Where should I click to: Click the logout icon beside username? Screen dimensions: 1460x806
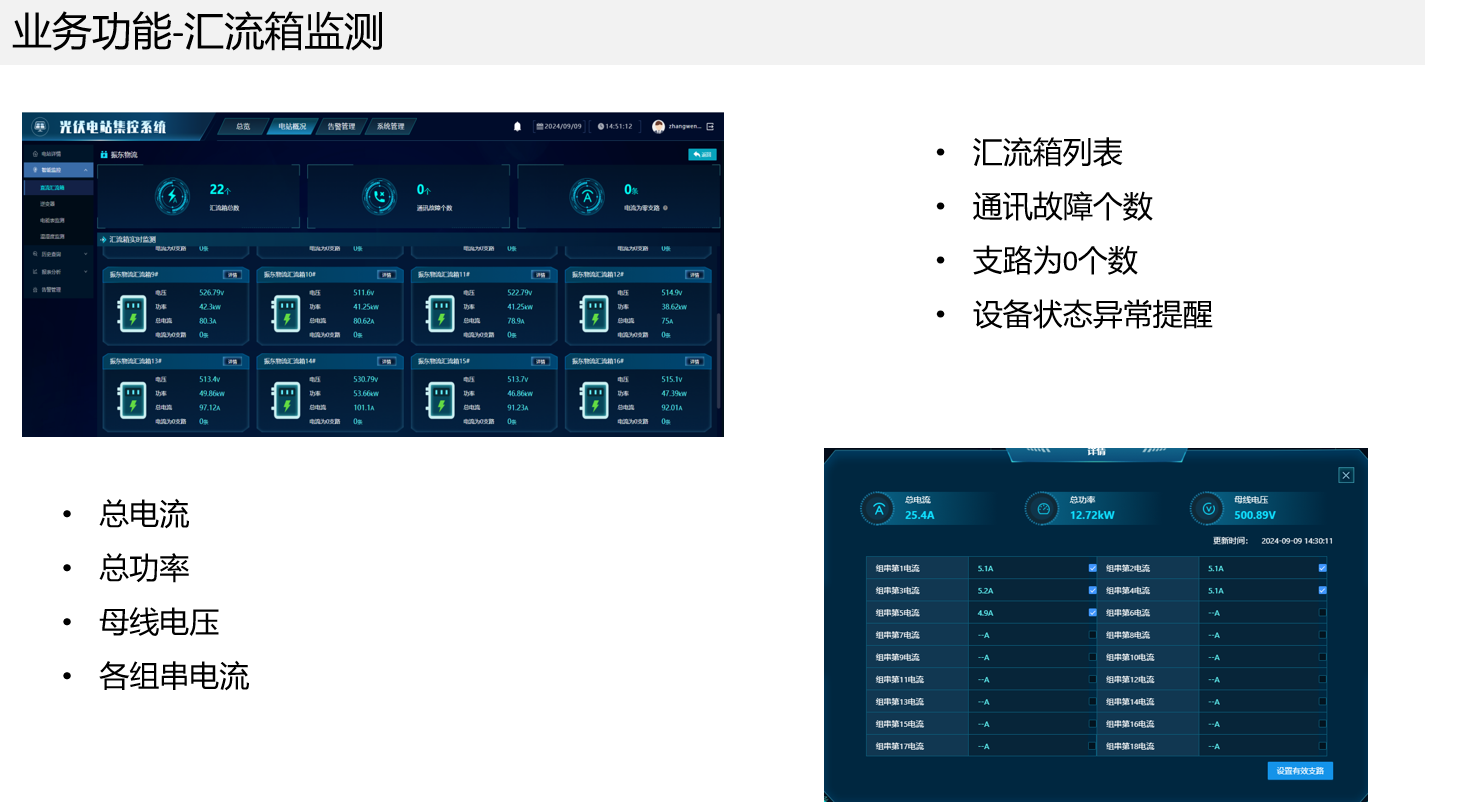tap(710, 127)
